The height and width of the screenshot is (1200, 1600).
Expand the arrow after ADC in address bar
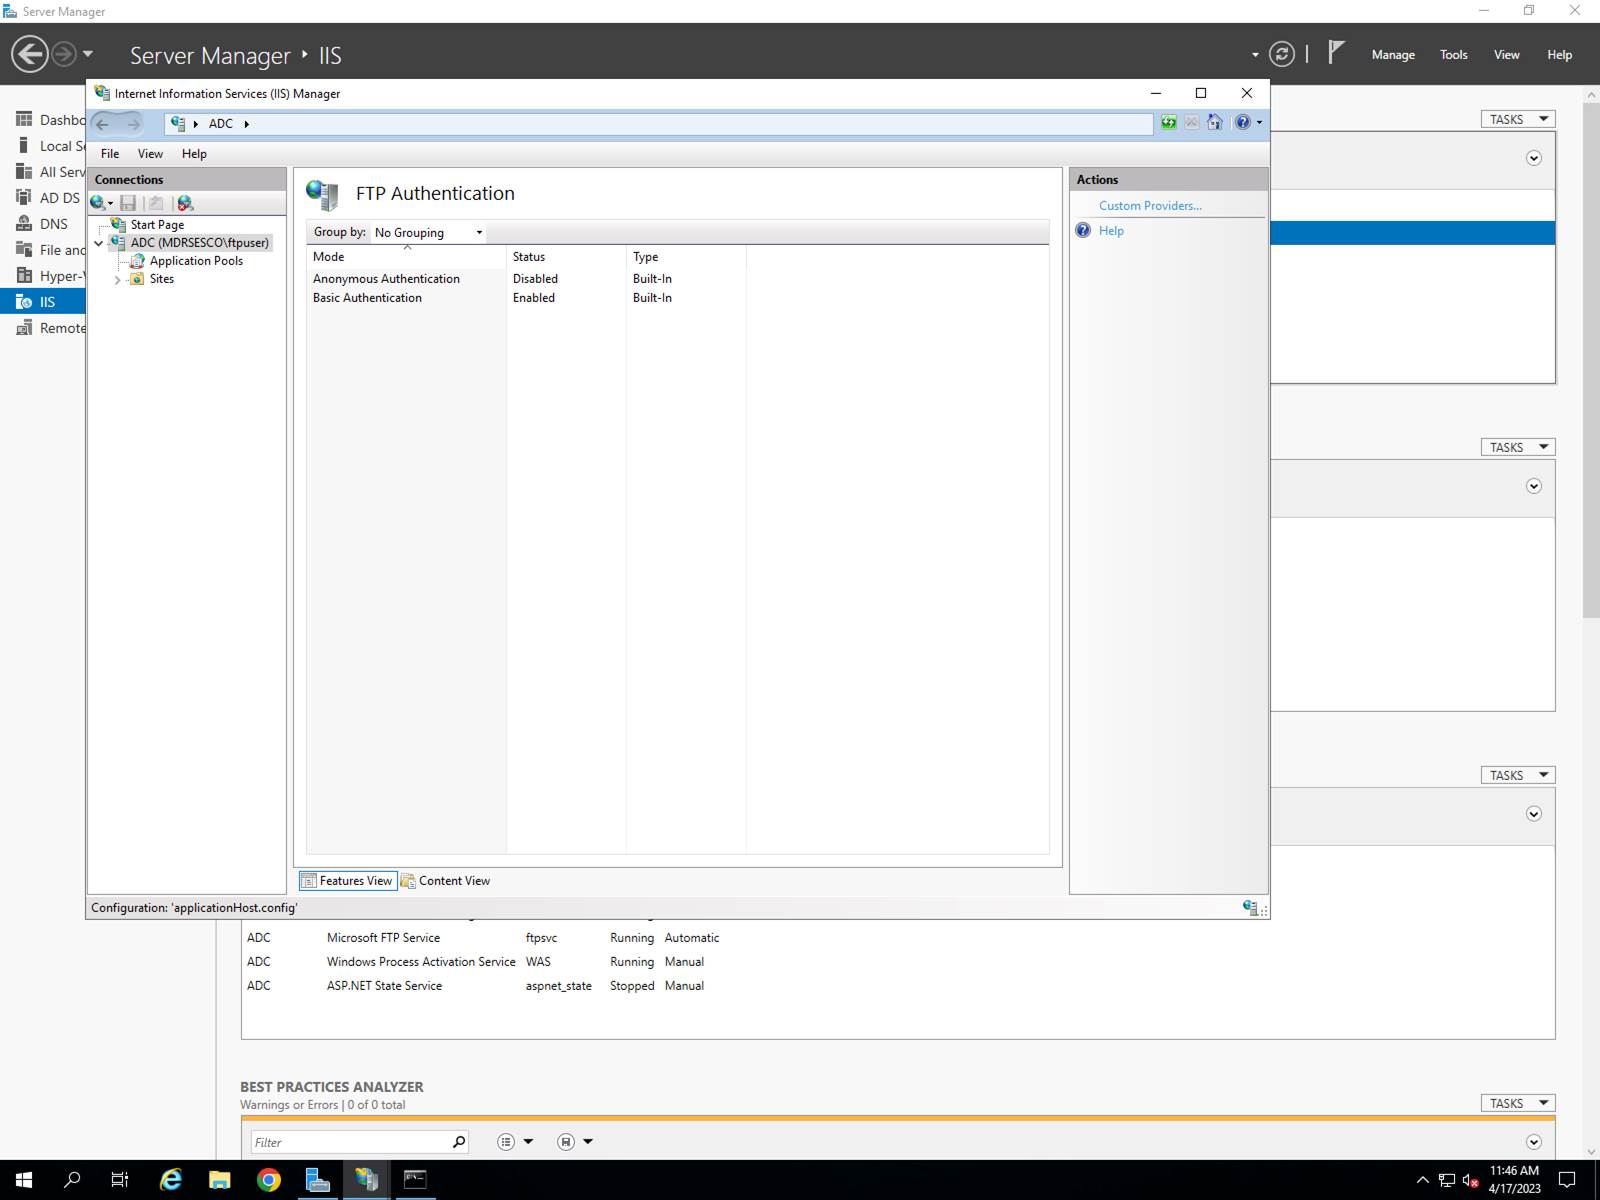pos(246,124)
